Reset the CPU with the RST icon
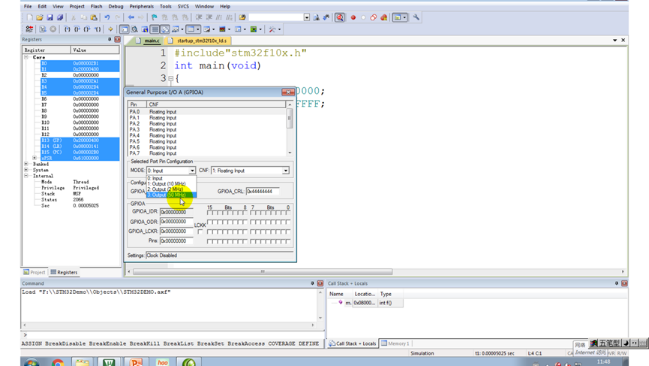The image size is (649, 366). pos(29,29)
